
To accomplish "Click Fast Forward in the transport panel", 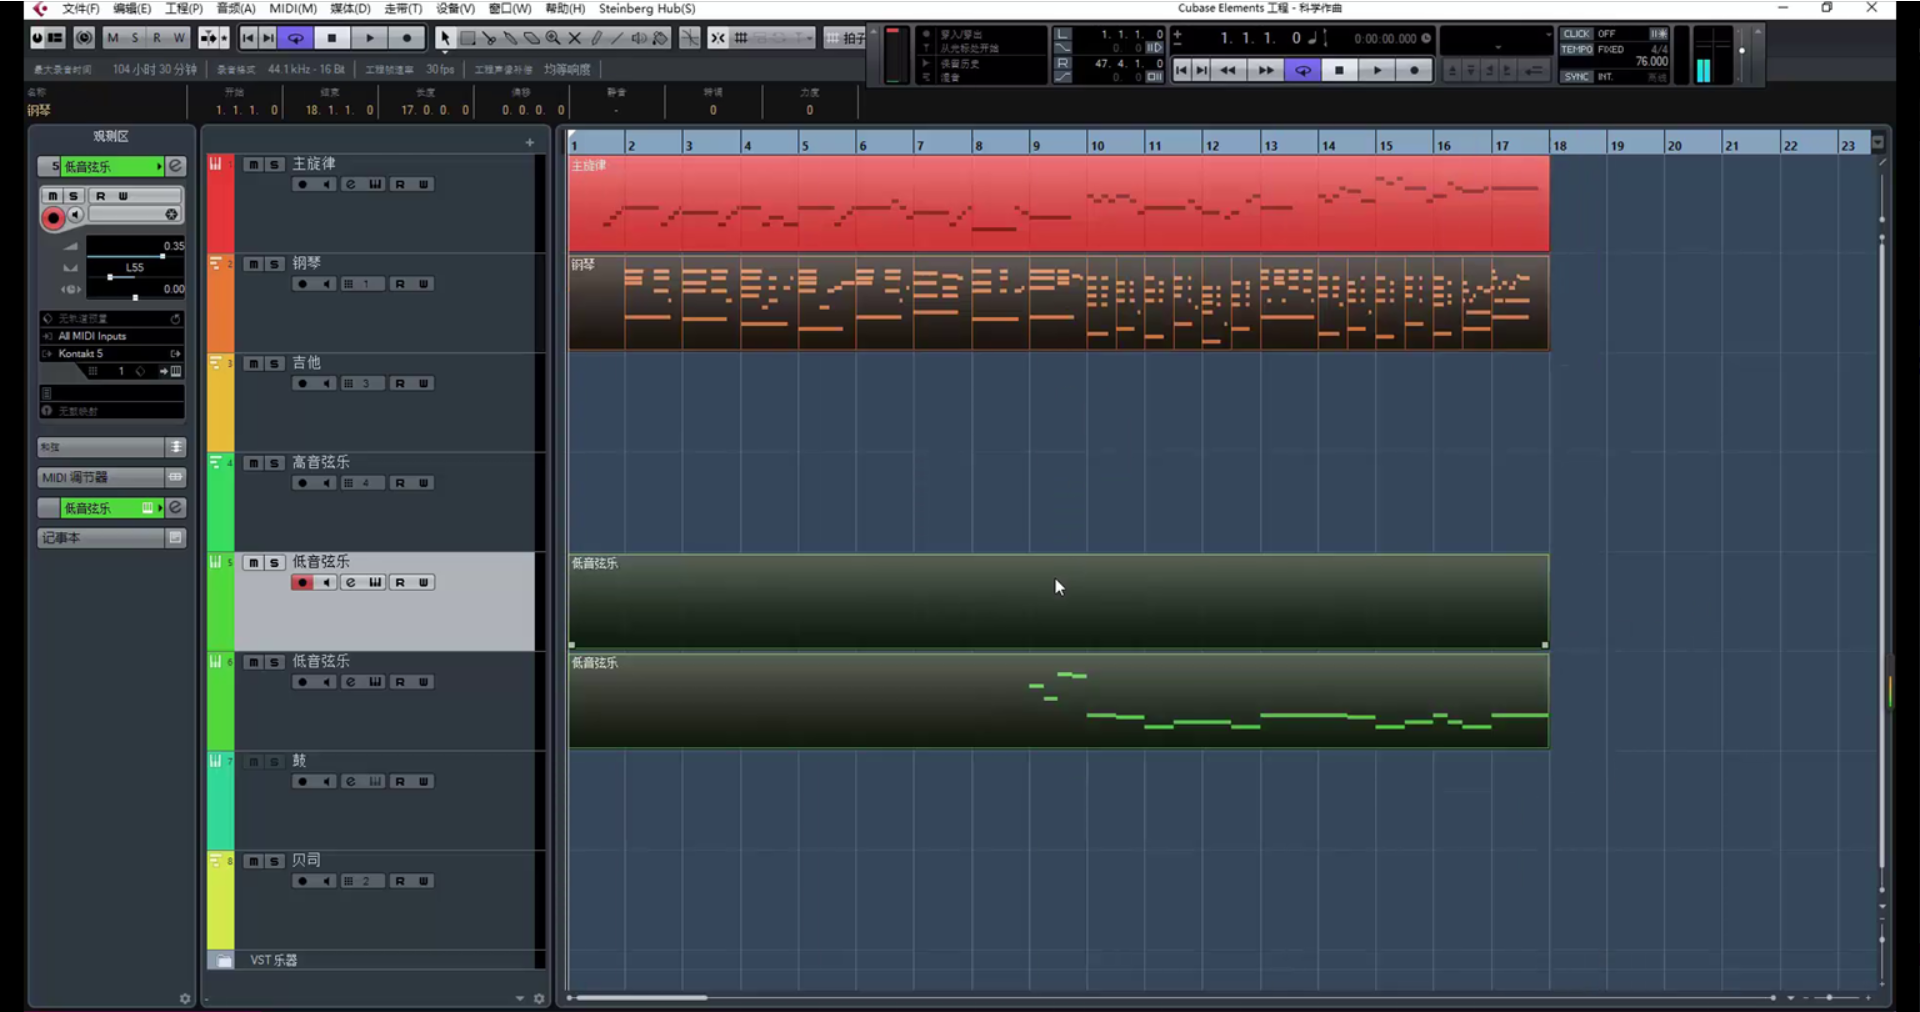I will coord(1265,70).
